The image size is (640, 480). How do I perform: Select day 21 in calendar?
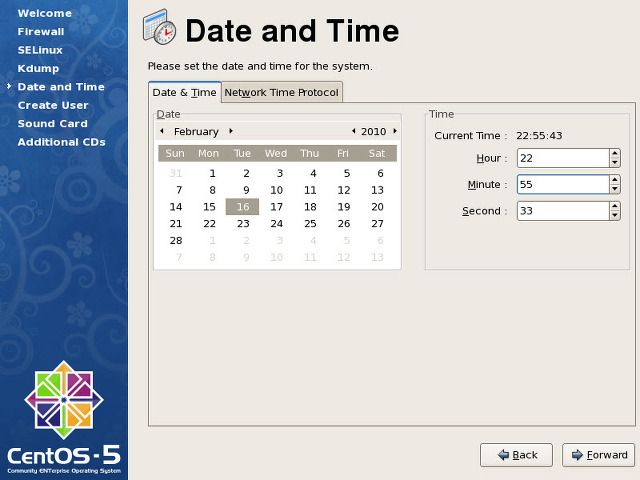tap(176, 223)
